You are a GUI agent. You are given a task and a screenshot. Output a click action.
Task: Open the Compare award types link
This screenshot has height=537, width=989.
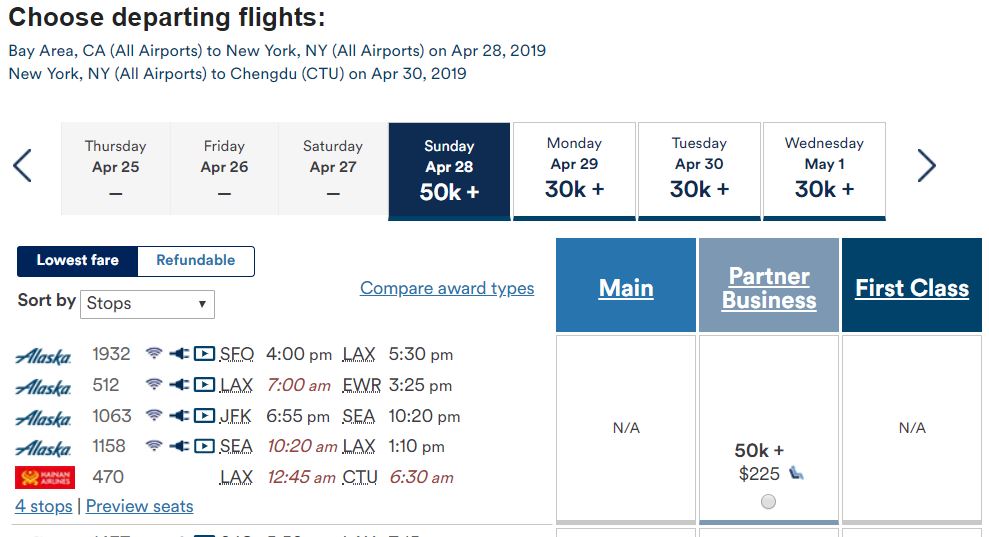click(447, 288)
